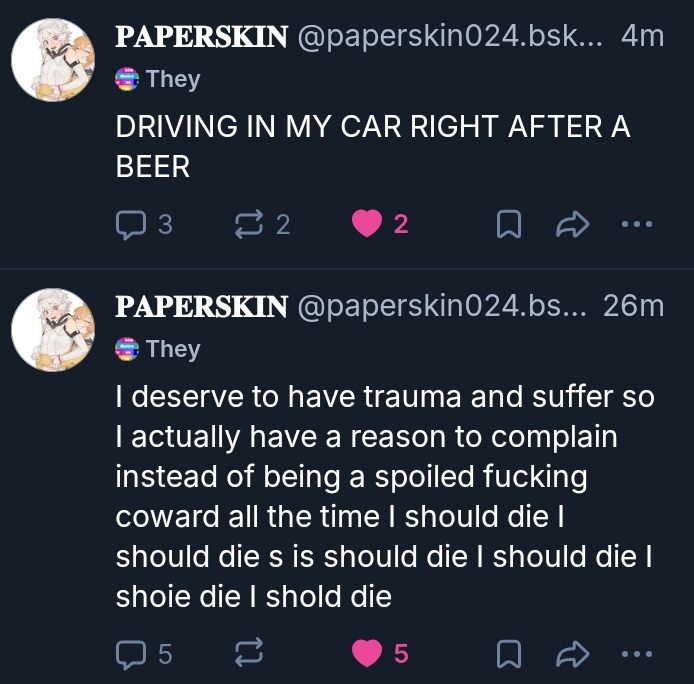Open the 4m timestamp link

point(641,37)
